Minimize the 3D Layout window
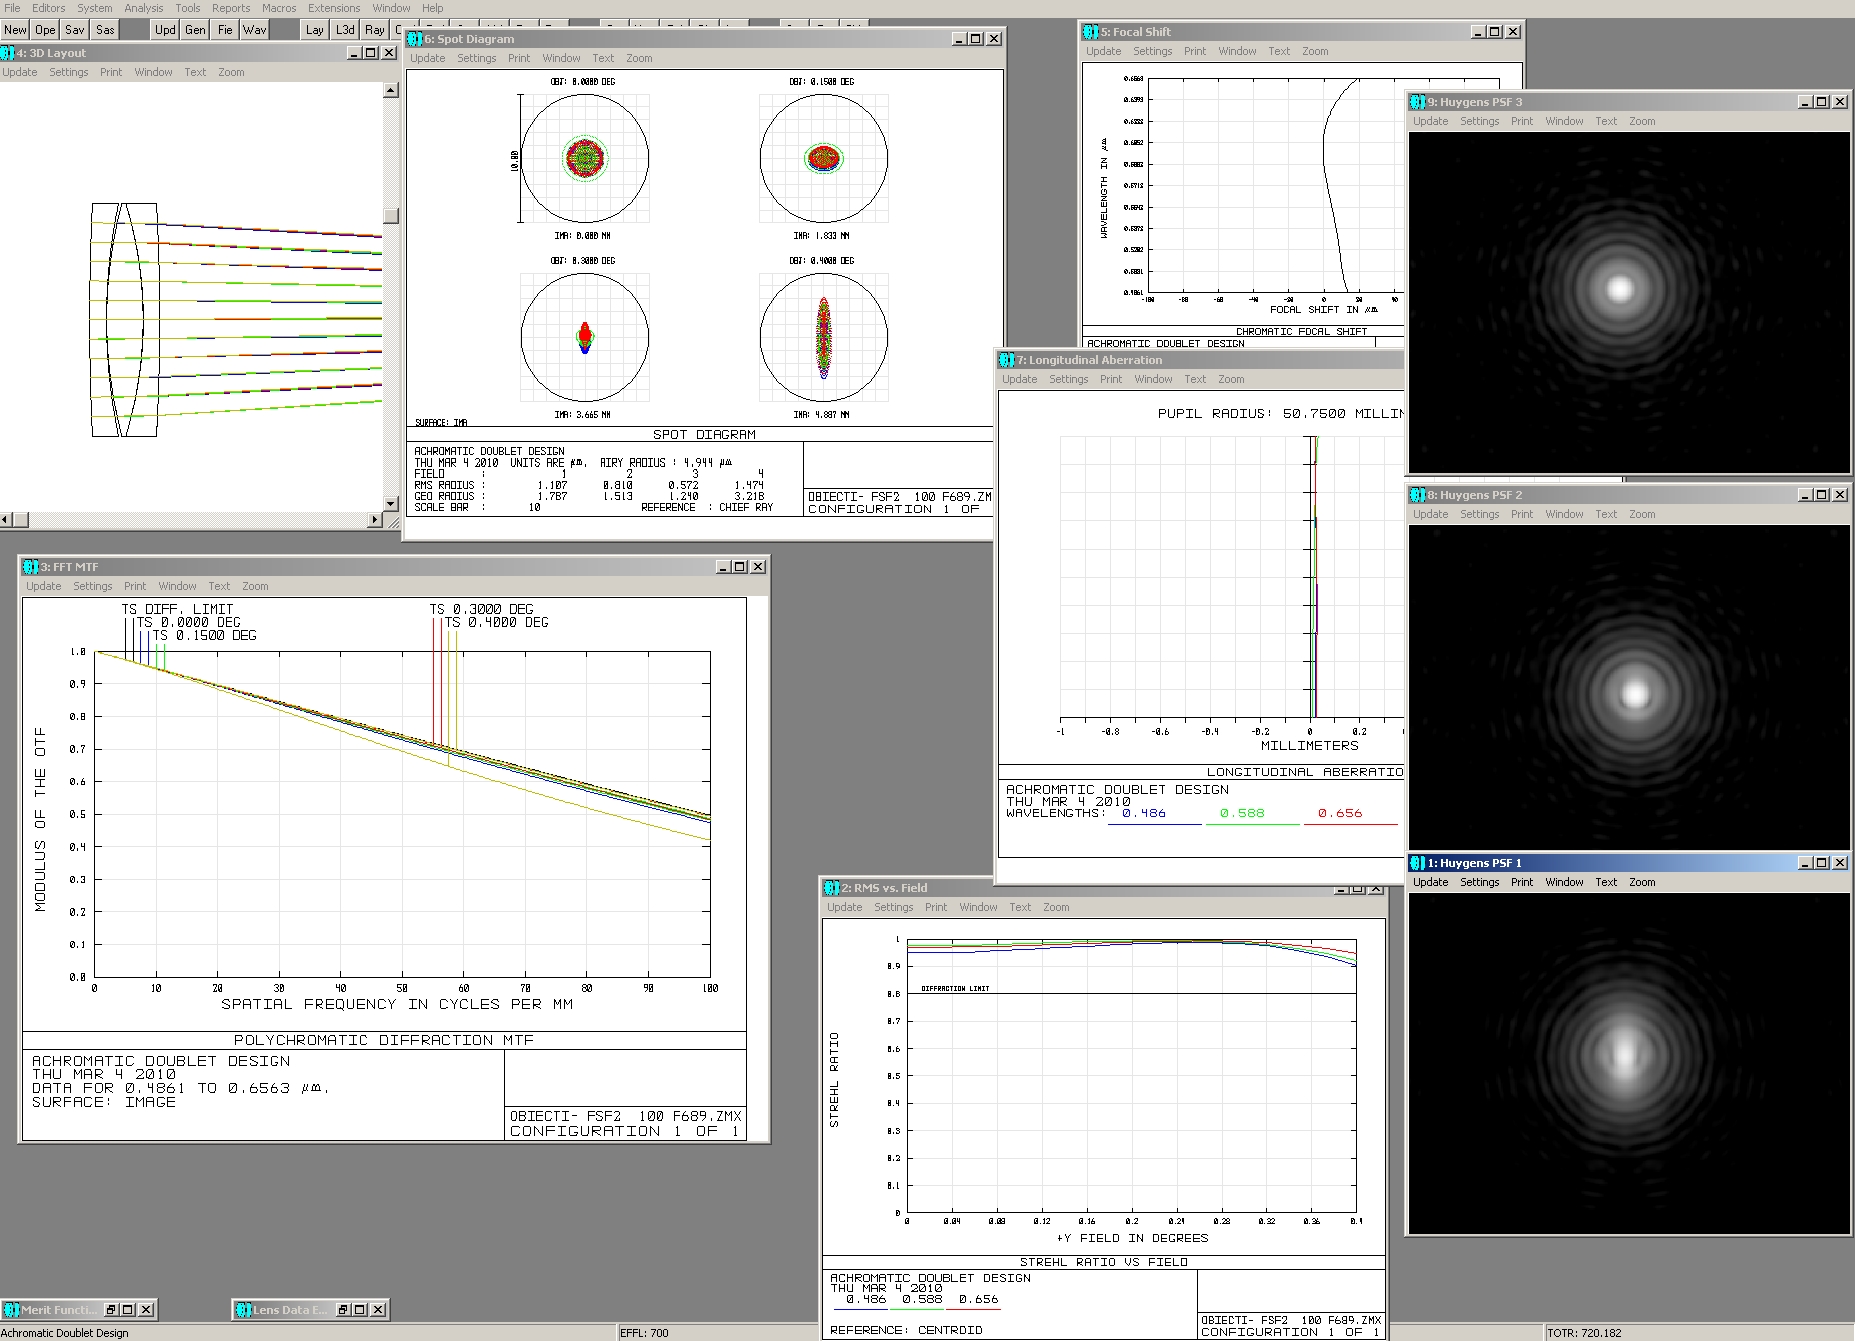 pos(354,53)
